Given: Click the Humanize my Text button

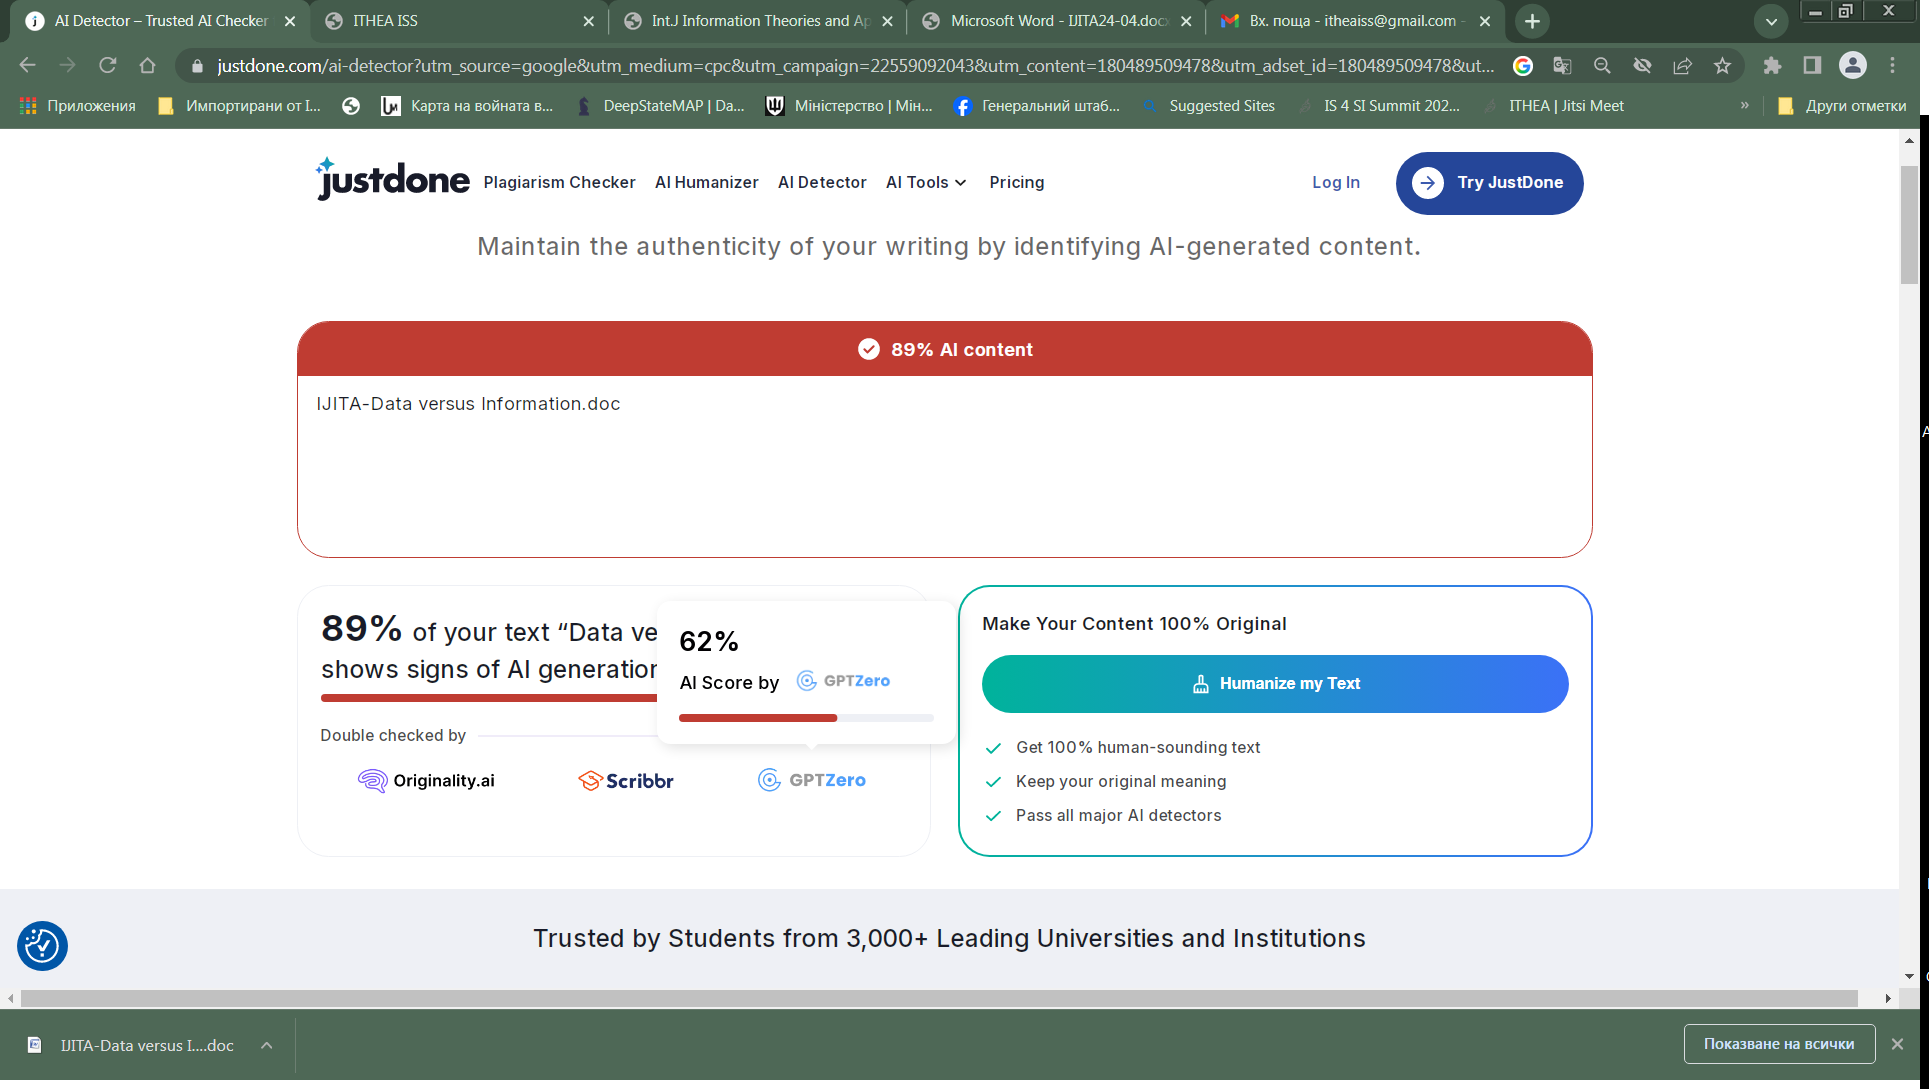Looking at the screenshot, I should pos(1274,684).
